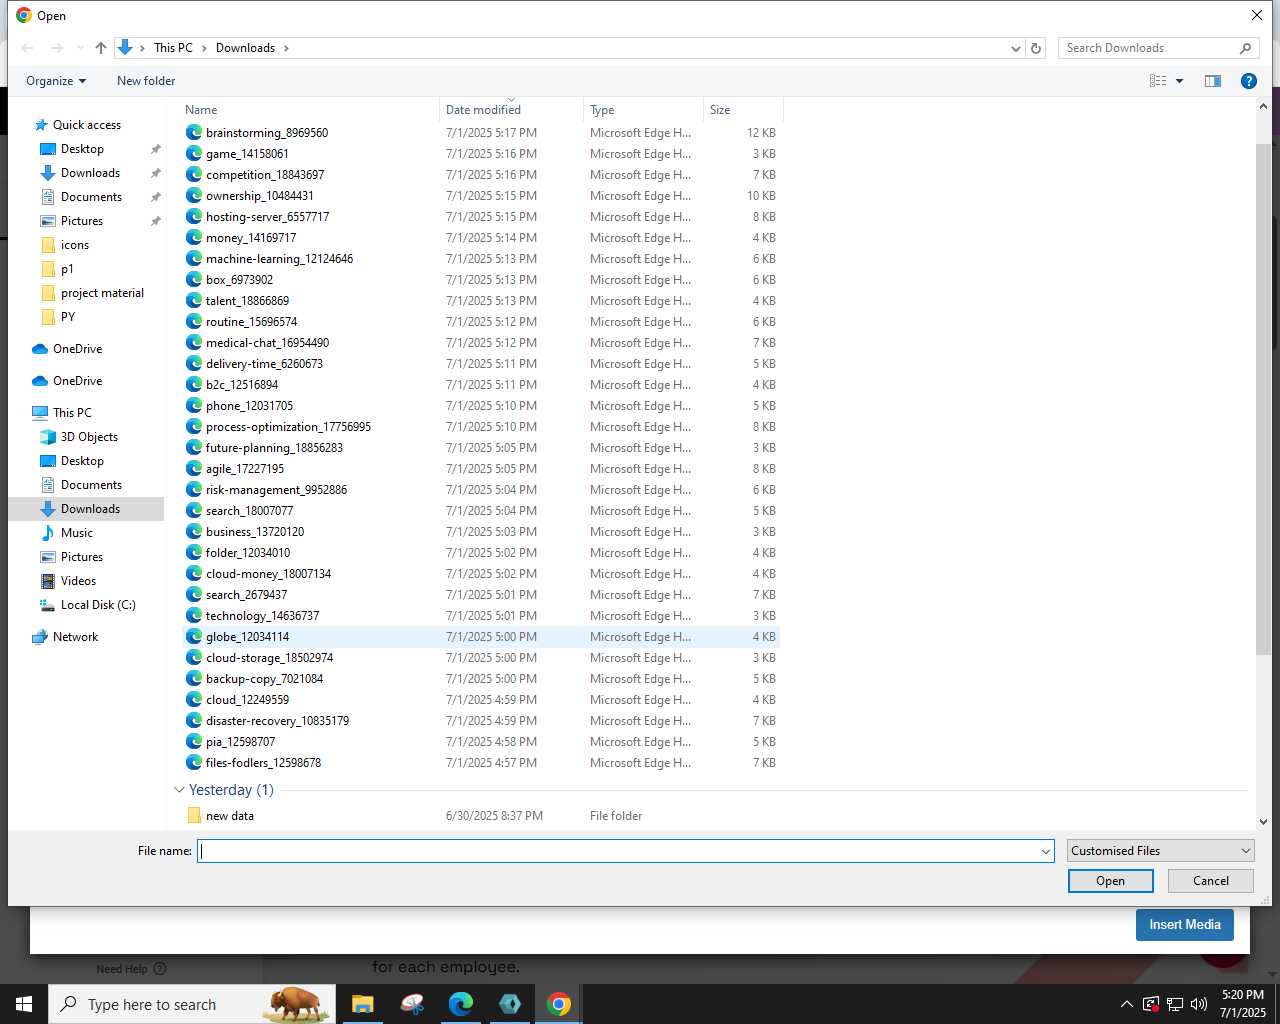This screenshot has width=1280, height=1024.
Task: Open the pinned Desktop under Quick access
Action: tap(82, 149)
